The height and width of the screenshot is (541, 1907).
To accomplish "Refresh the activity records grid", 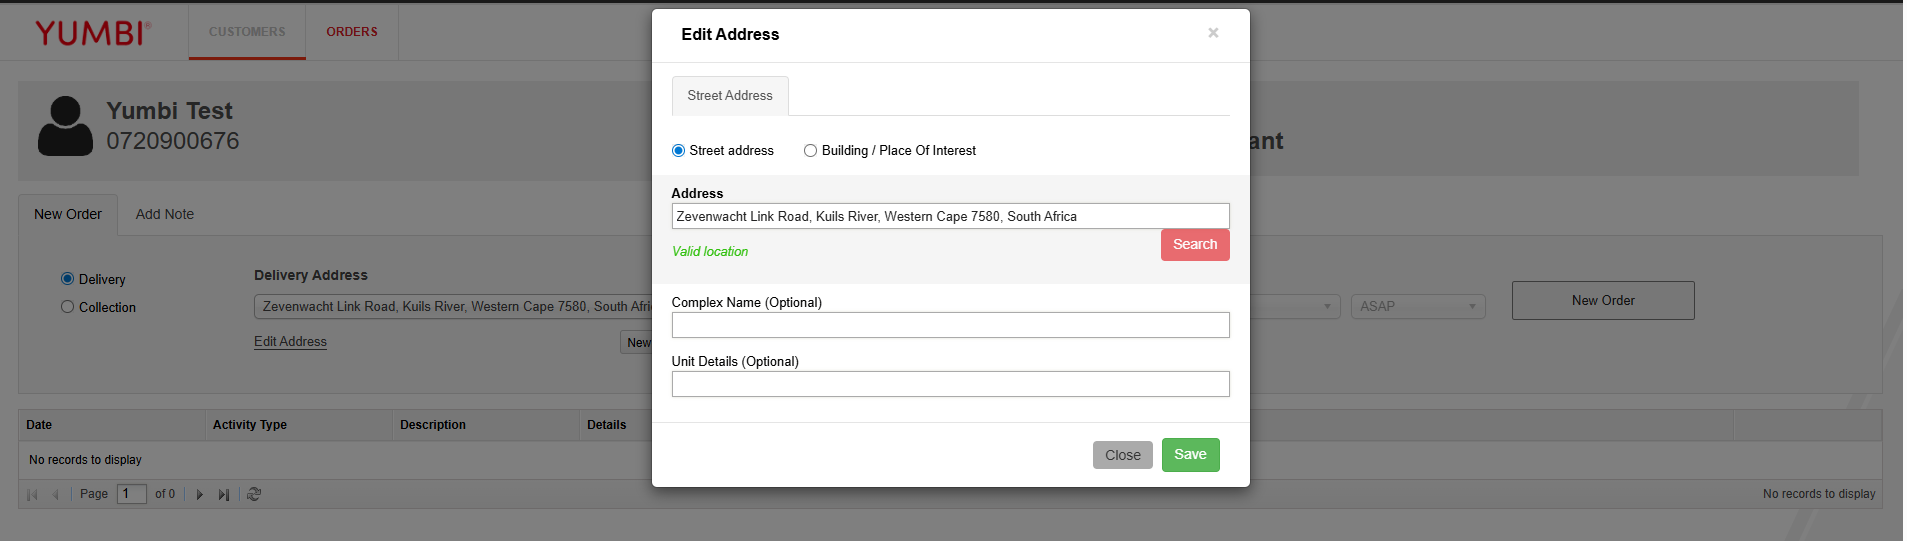I will pyautogui.click(x=254, y=494).
